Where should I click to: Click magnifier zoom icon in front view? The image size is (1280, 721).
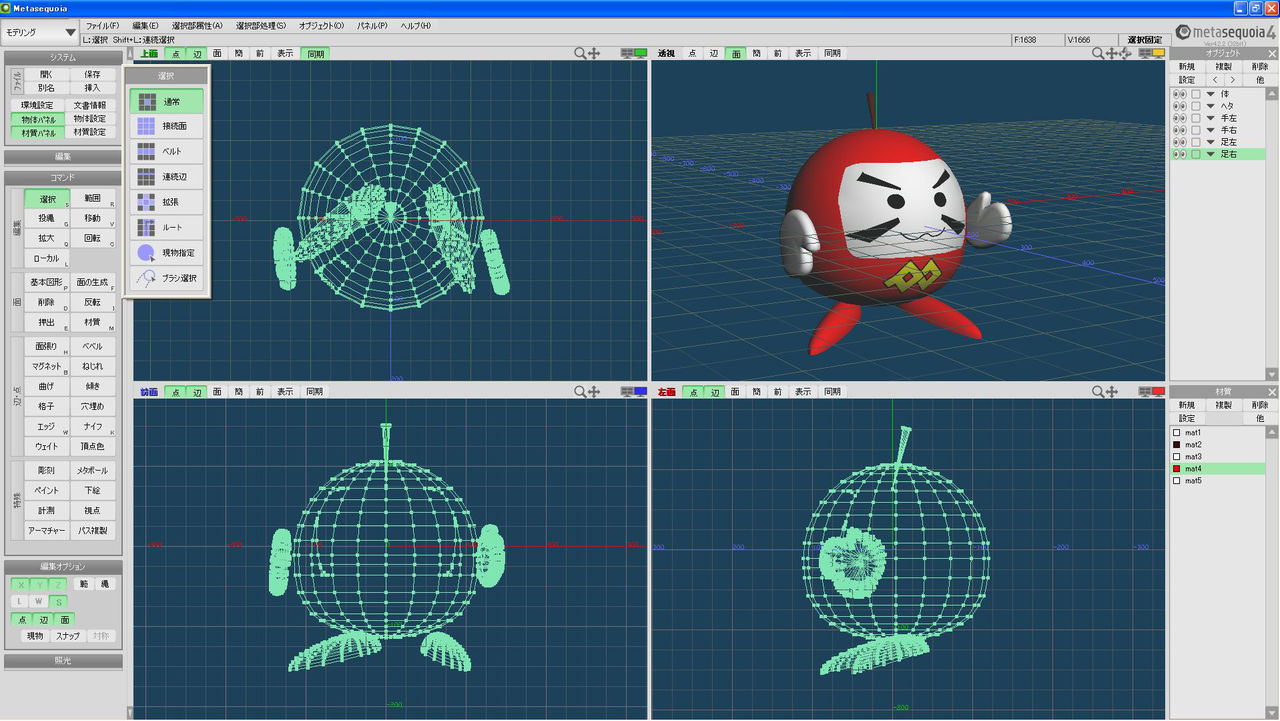(x=580, y=392)
